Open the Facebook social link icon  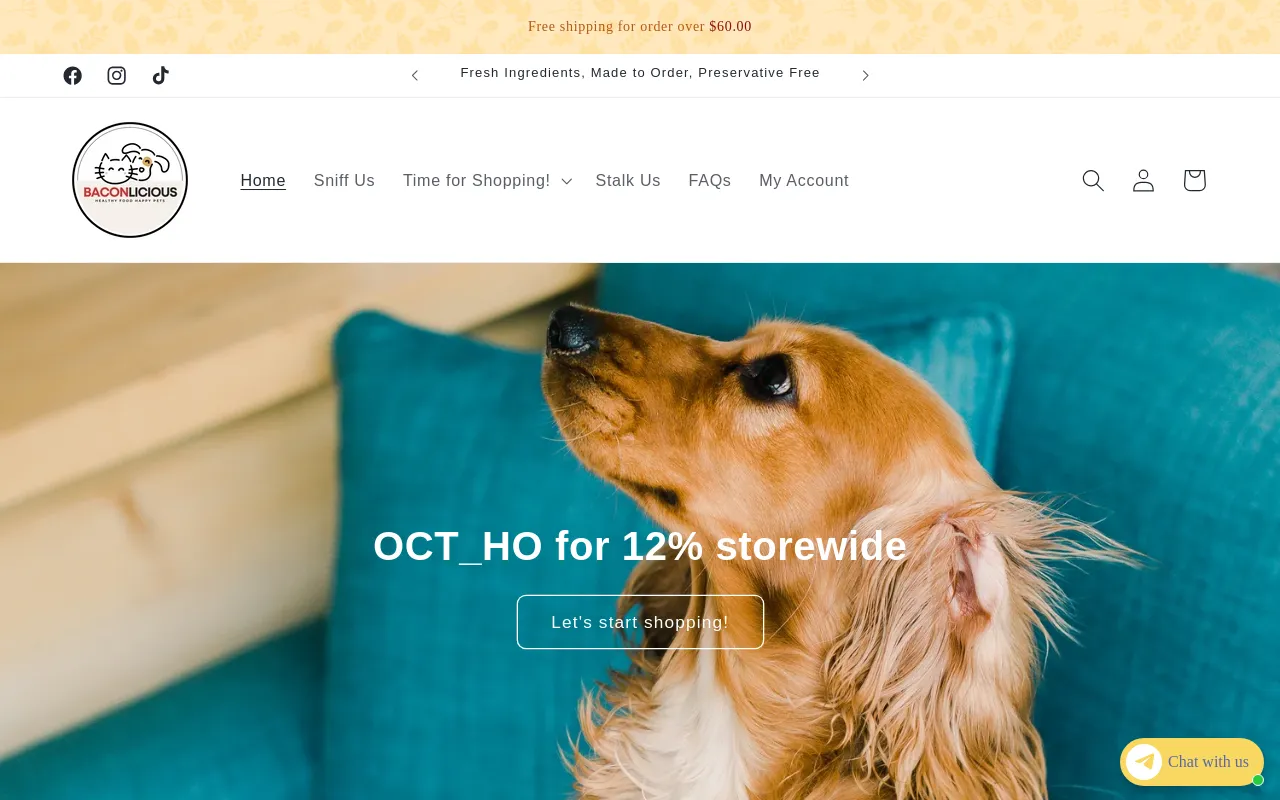click(x=72, y=76)
